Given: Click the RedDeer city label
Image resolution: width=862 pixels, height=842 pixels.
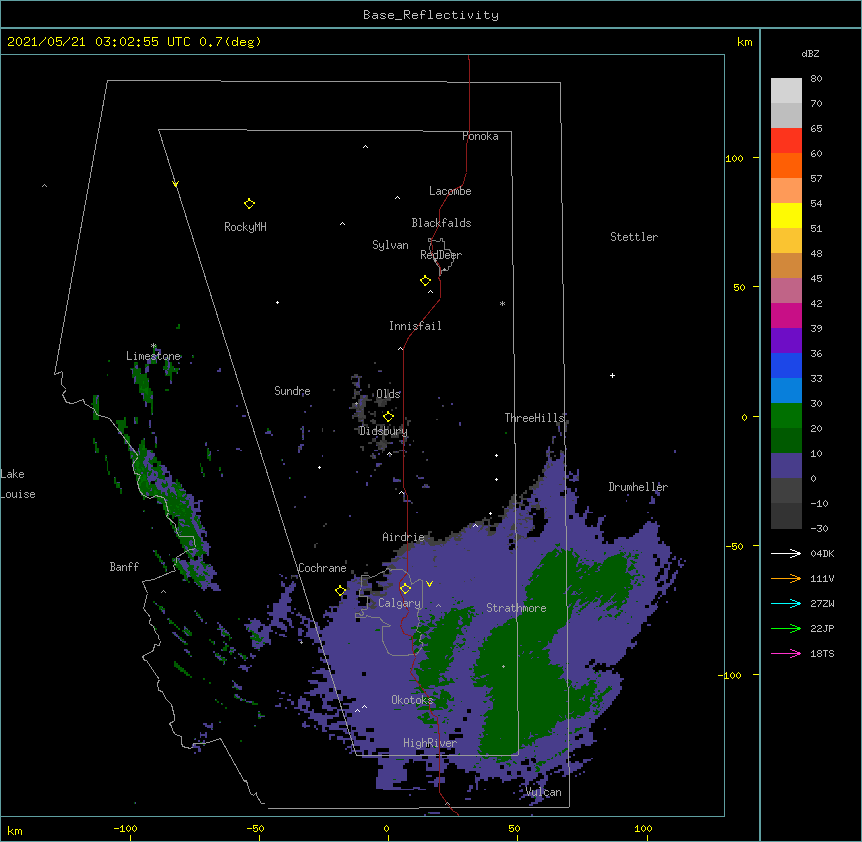Looking at the screenshot, I should pos(441,255).
